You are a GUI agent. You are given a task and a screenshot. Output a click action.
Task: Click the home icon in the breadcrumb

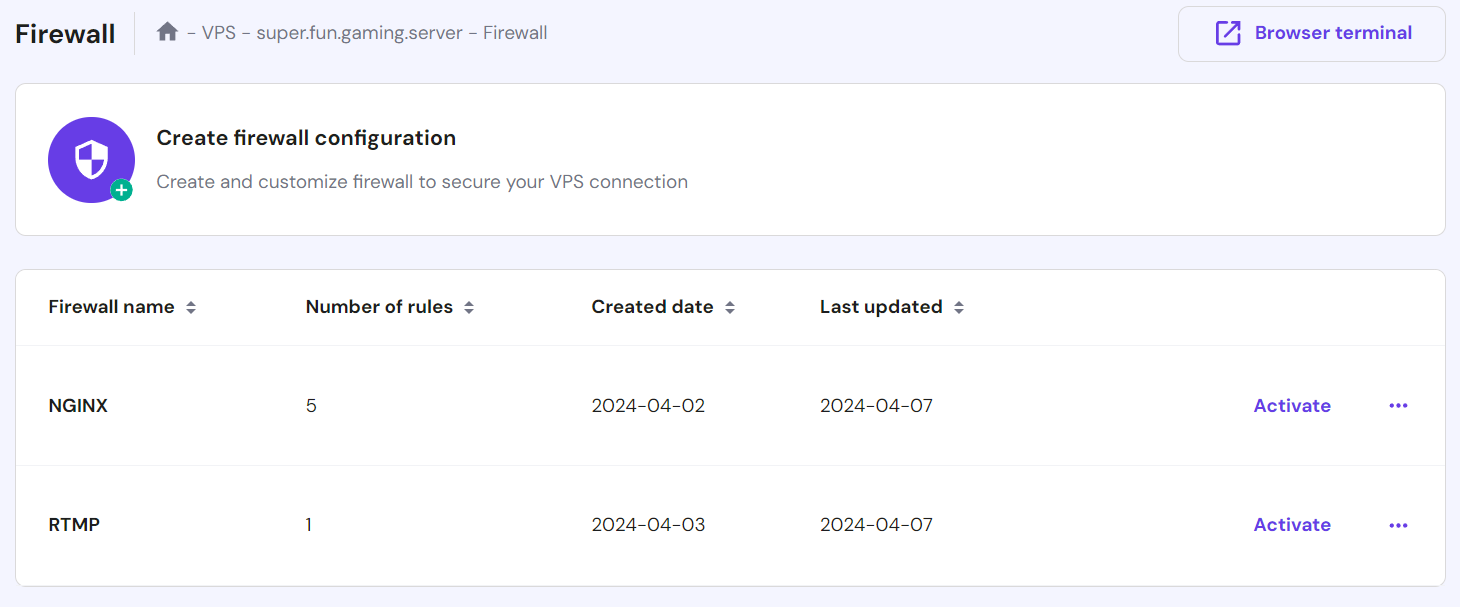pos(167,32)
